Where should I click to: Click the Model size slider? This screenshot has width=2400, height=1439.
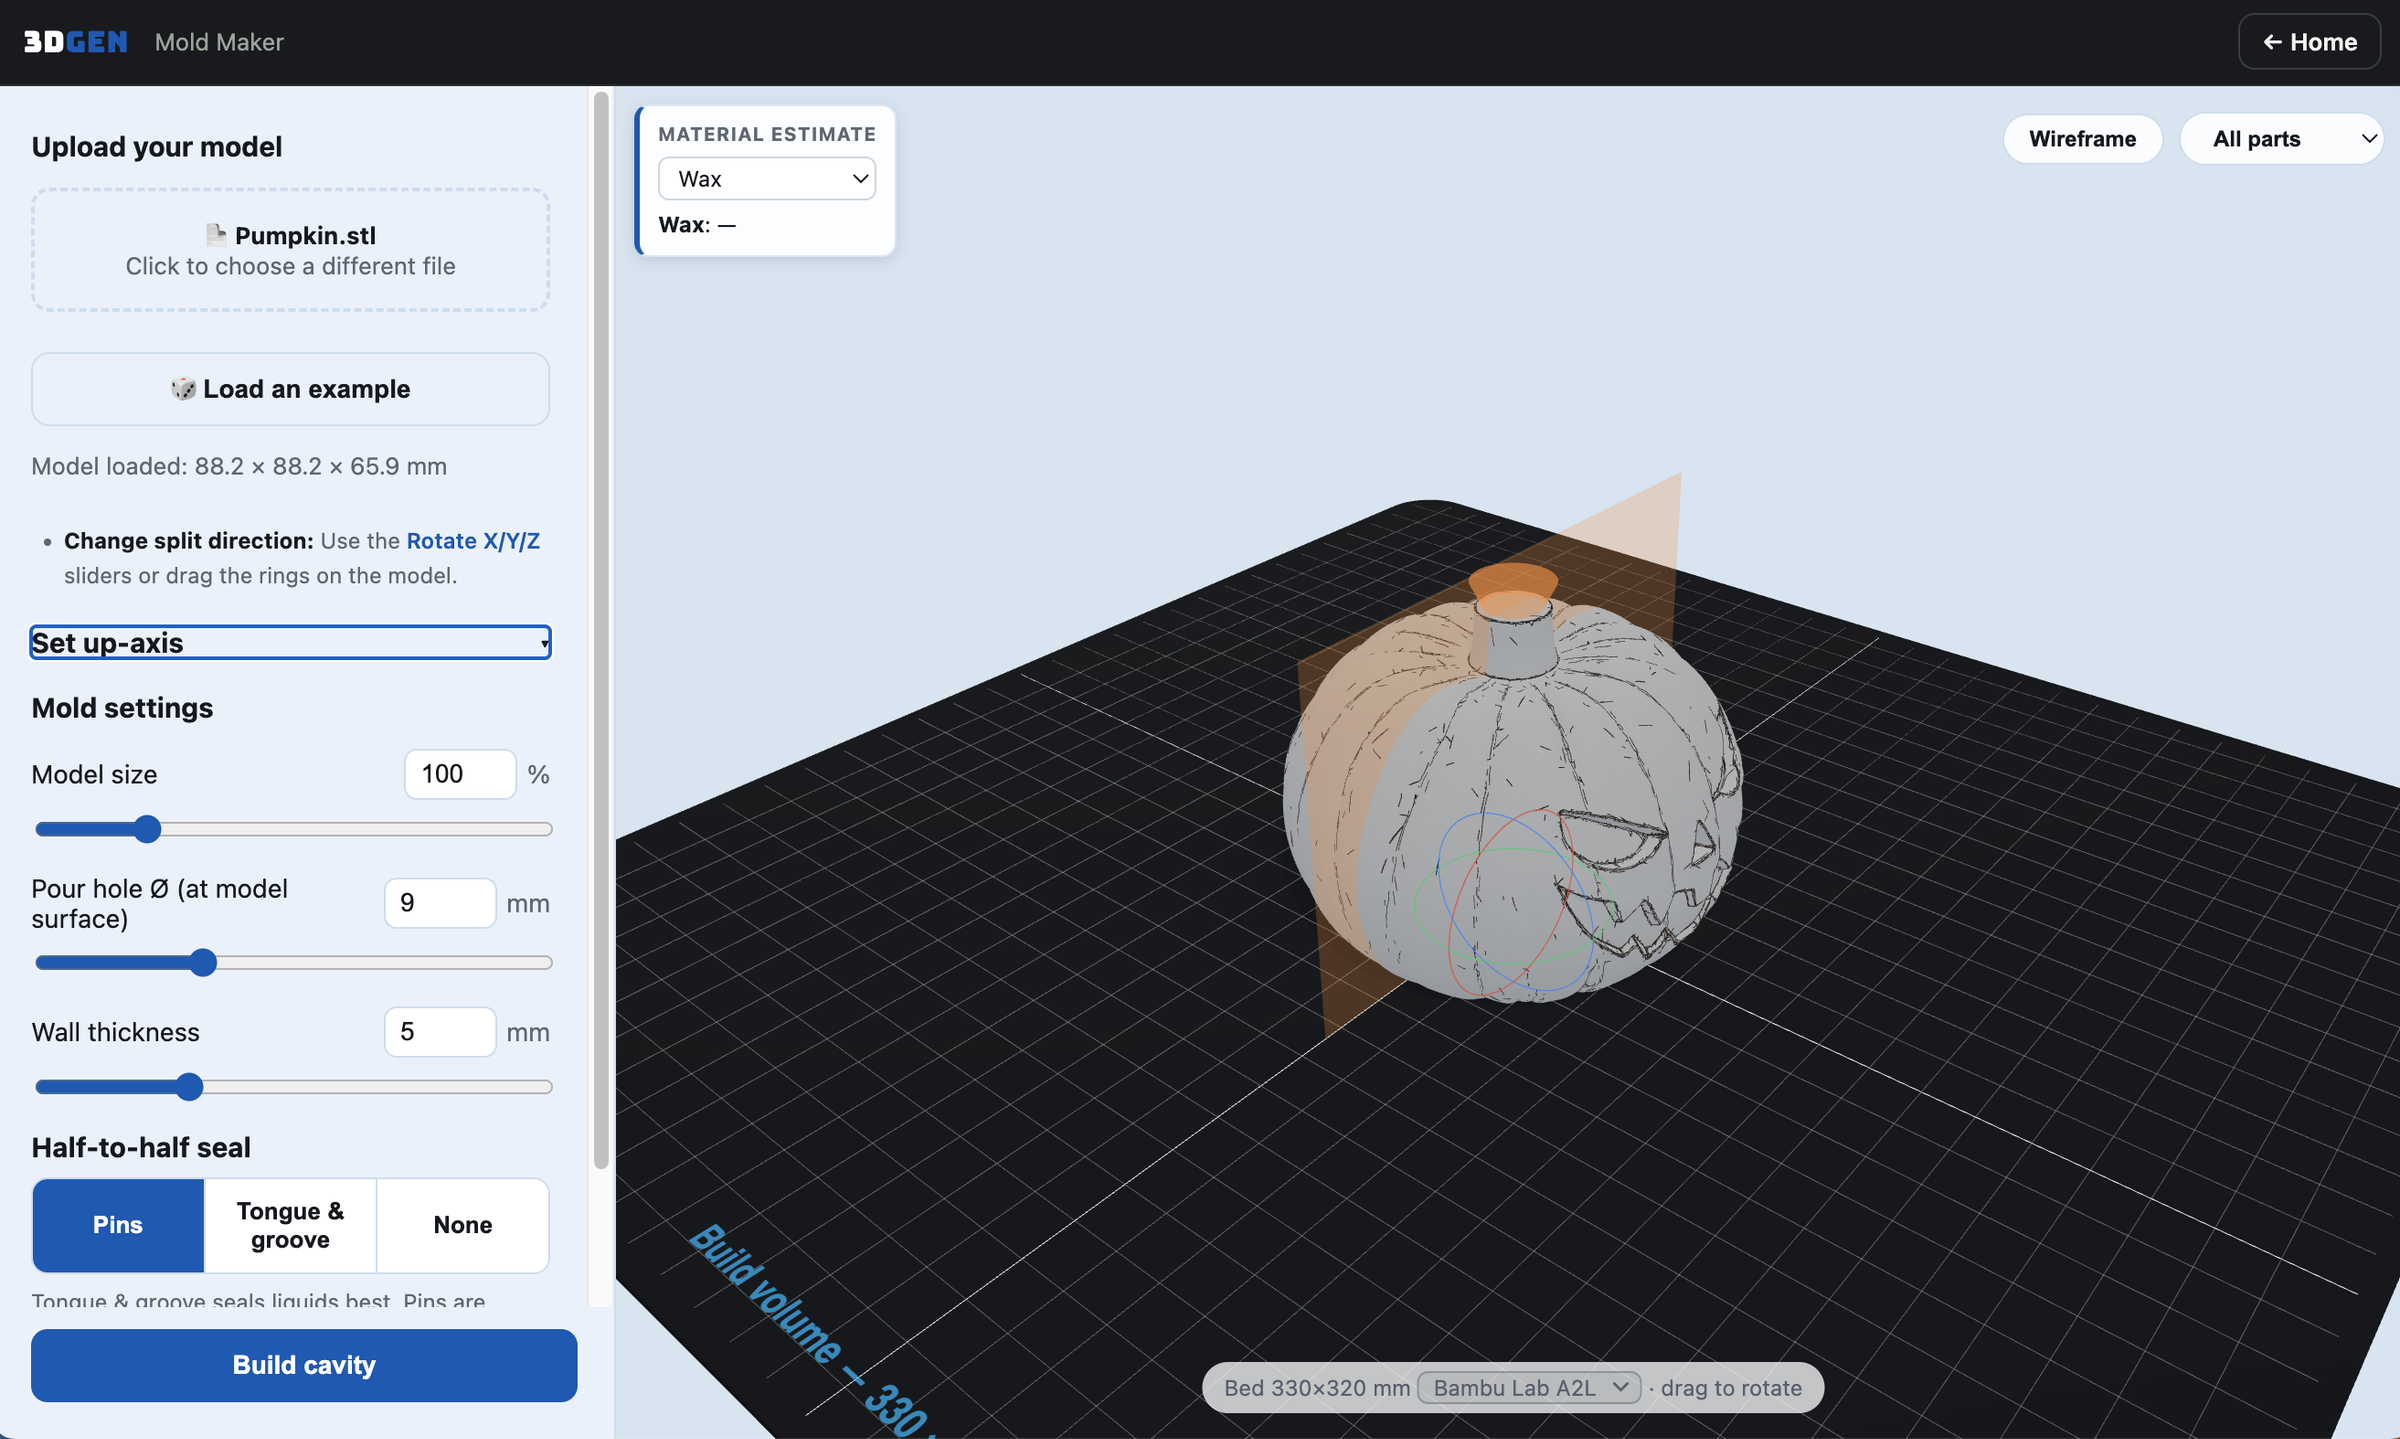click(x=293, y=829)
